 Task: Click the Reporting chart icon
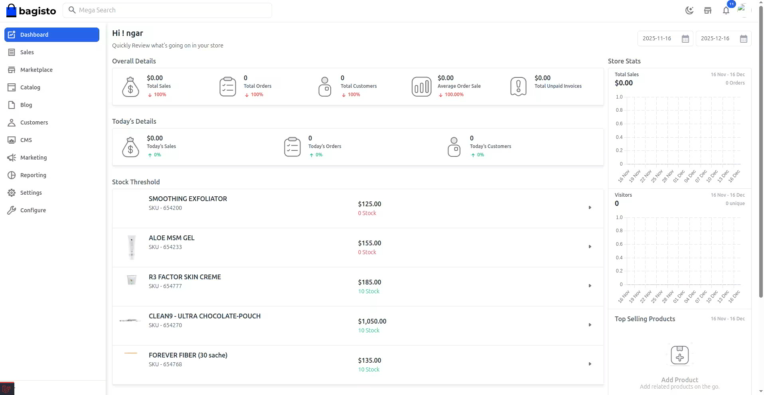pos(12,175)
